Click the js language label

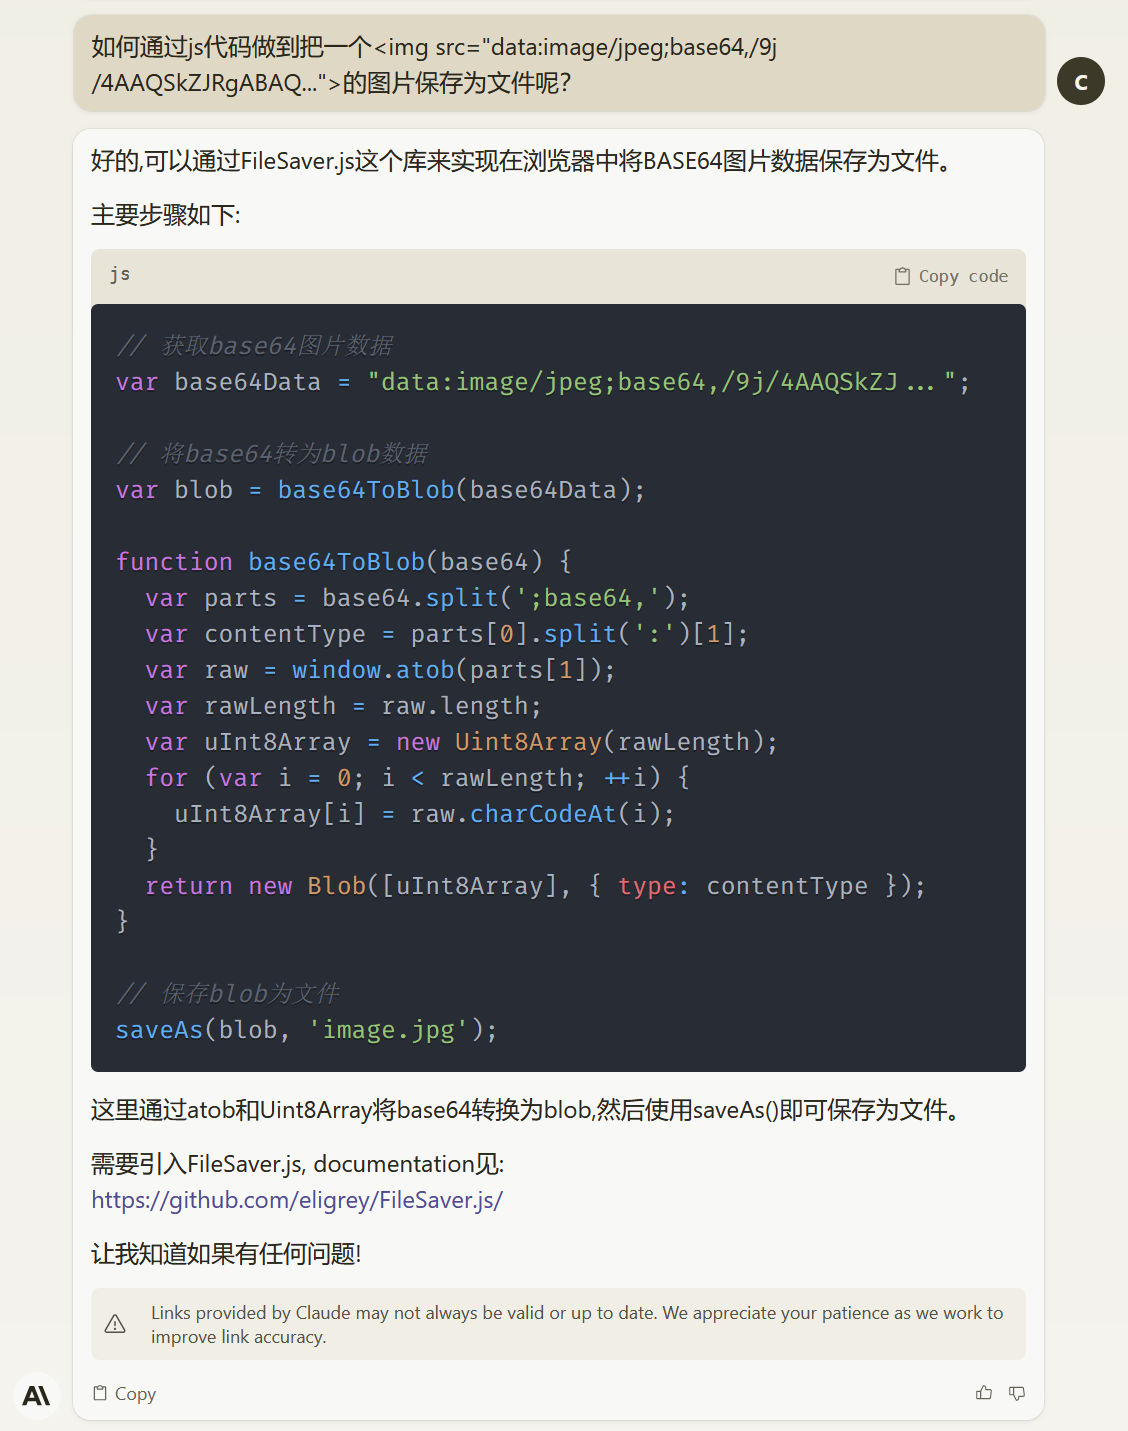click(120, 275)
